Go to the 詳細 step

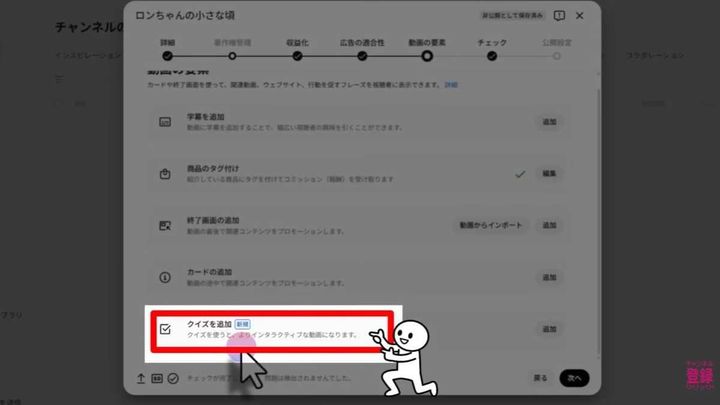tap(168, 56)
